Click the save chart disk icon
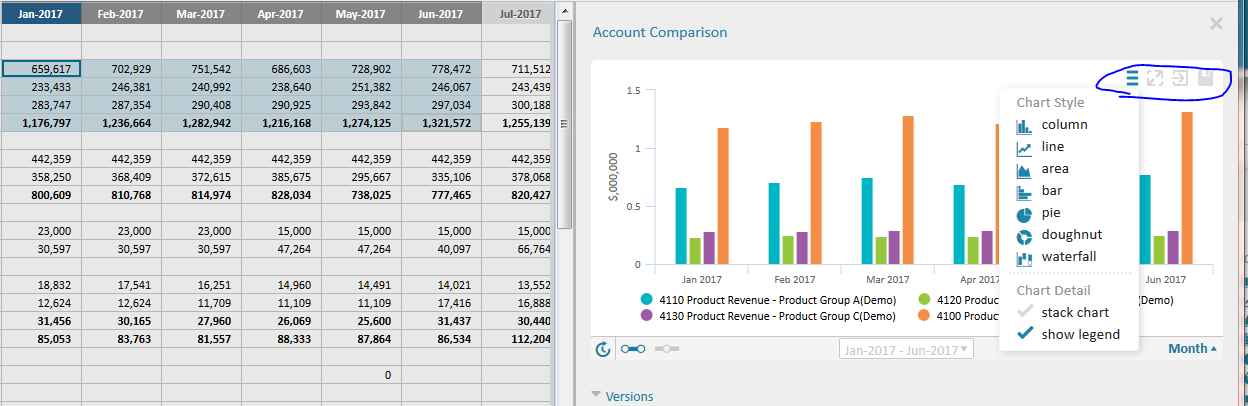The height and width of the screenshot is (406, 1248). (x=1206, y=78)
